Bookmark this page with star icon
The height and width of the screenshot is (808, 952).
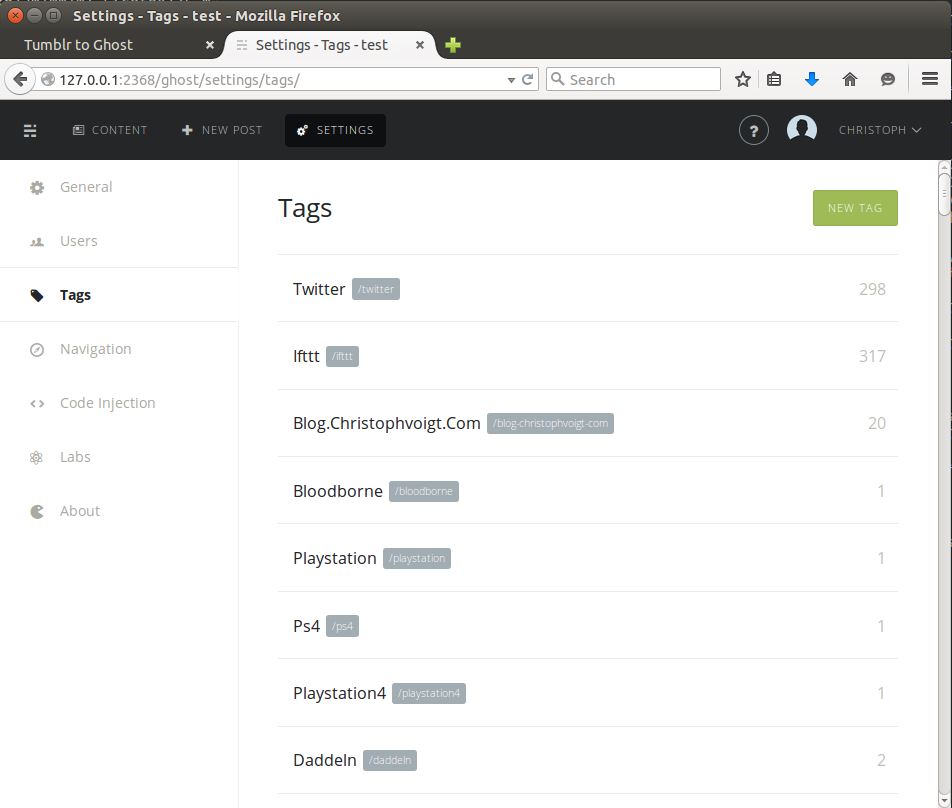tap(743, 80)
